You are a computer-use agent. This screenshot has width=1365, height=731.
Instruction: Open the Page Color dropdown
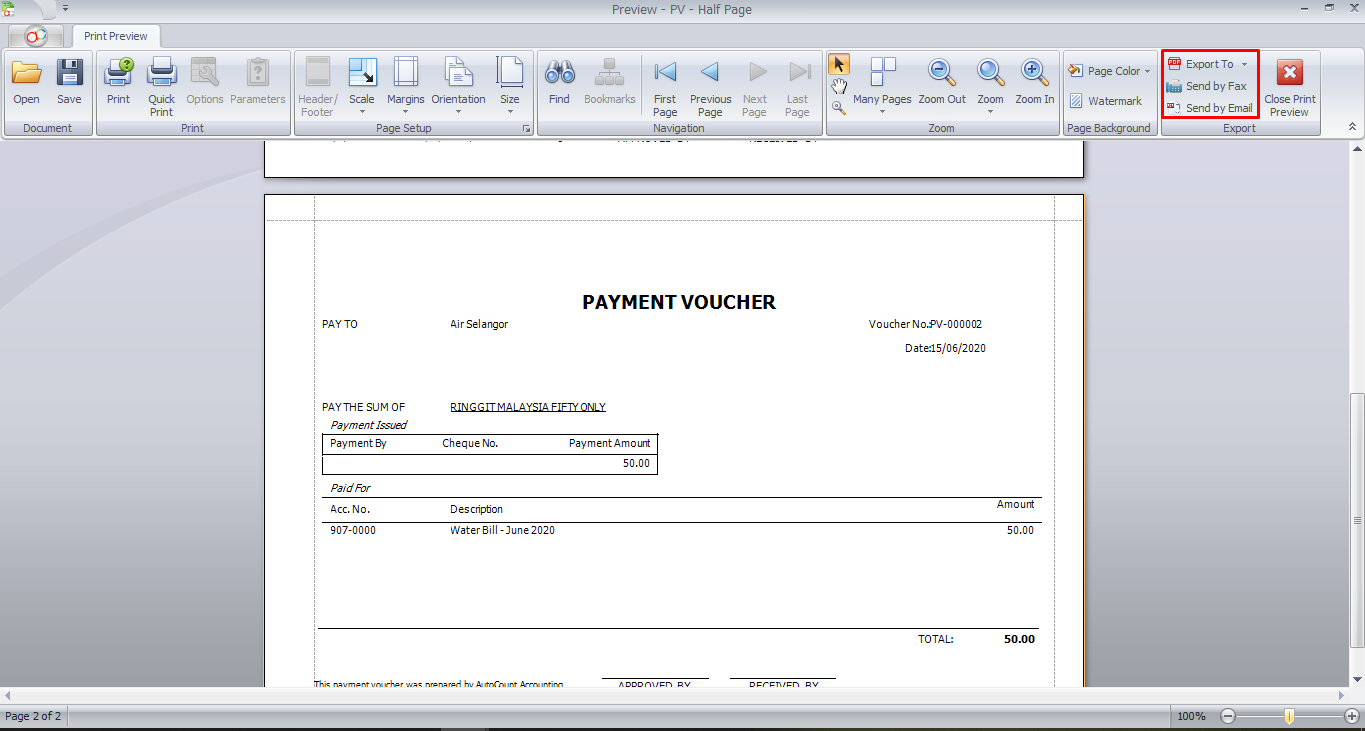click(1108, 71)
